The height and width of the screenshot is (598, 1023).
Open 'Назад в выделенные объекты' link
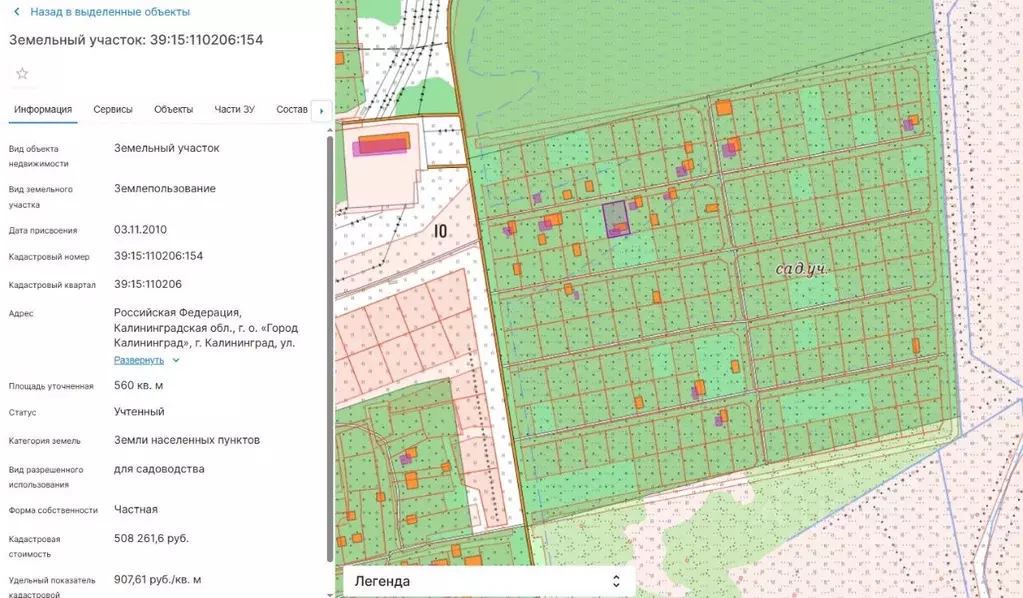click(109, 12)
